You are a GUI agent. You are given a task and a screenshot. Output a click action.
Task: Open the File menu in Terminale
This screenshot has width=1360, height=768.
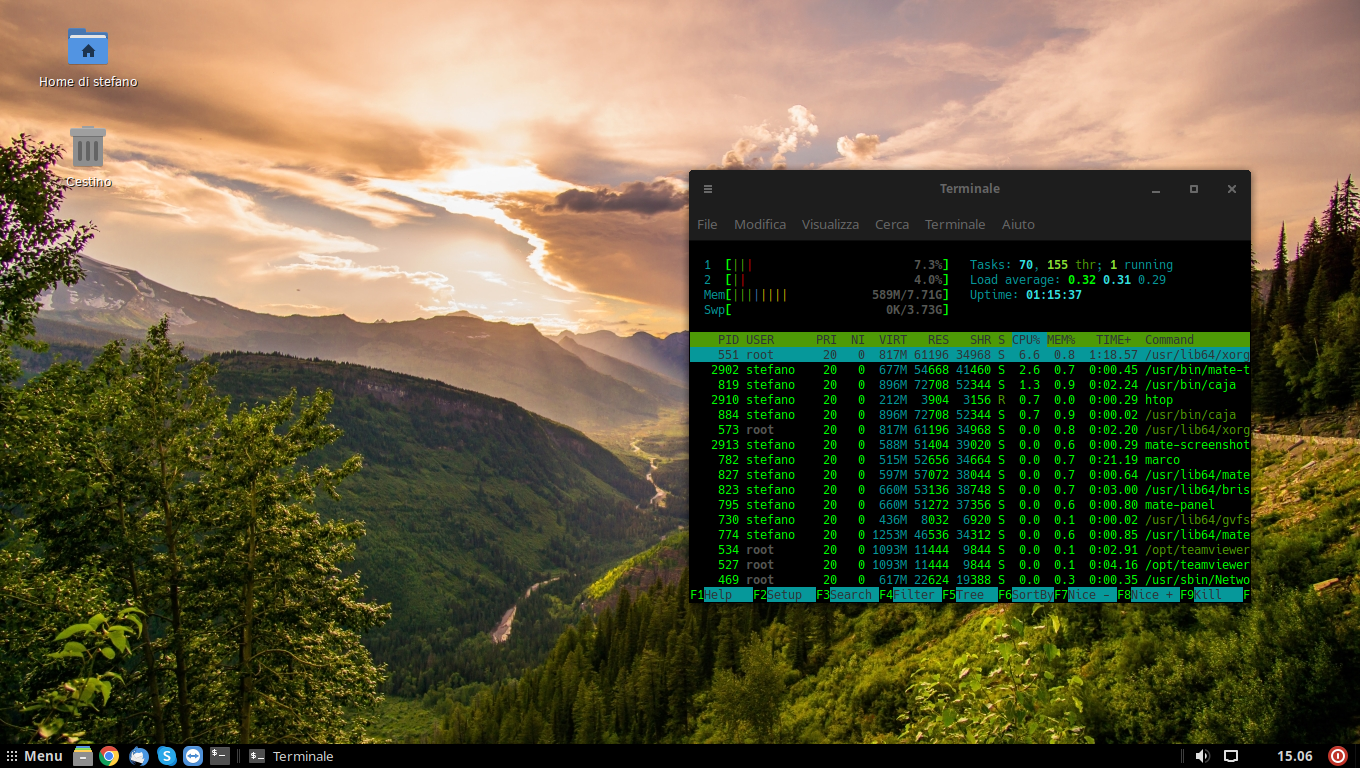pos(707,224)
